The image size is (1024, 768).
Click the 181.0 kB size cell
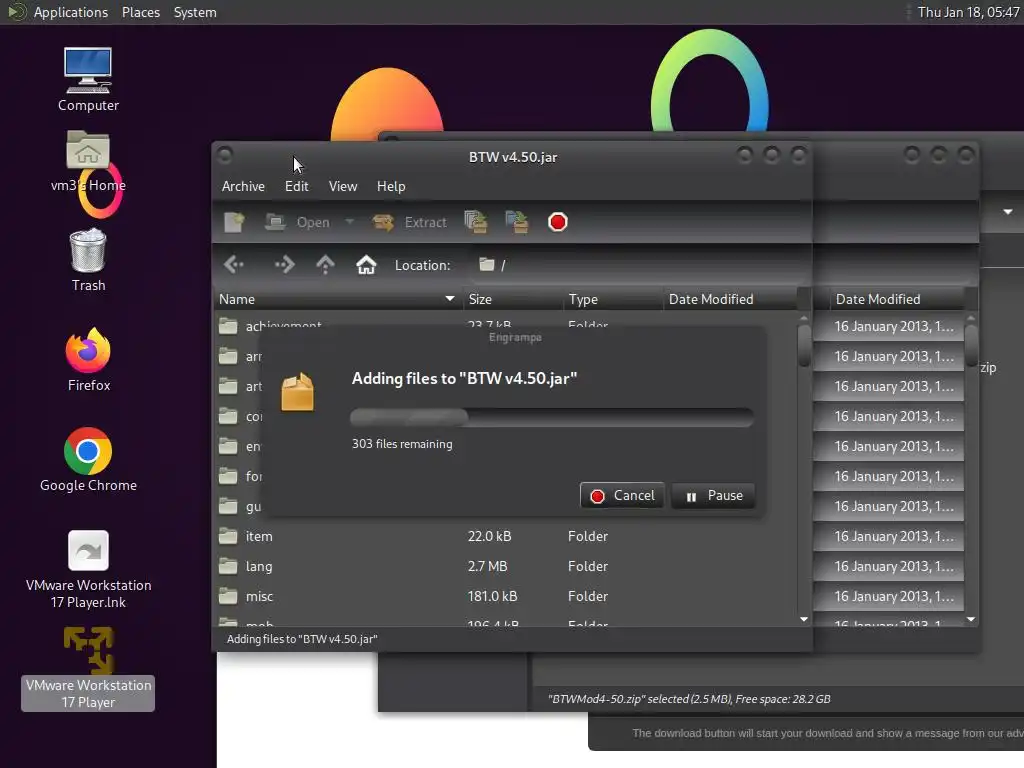point(492,596)
